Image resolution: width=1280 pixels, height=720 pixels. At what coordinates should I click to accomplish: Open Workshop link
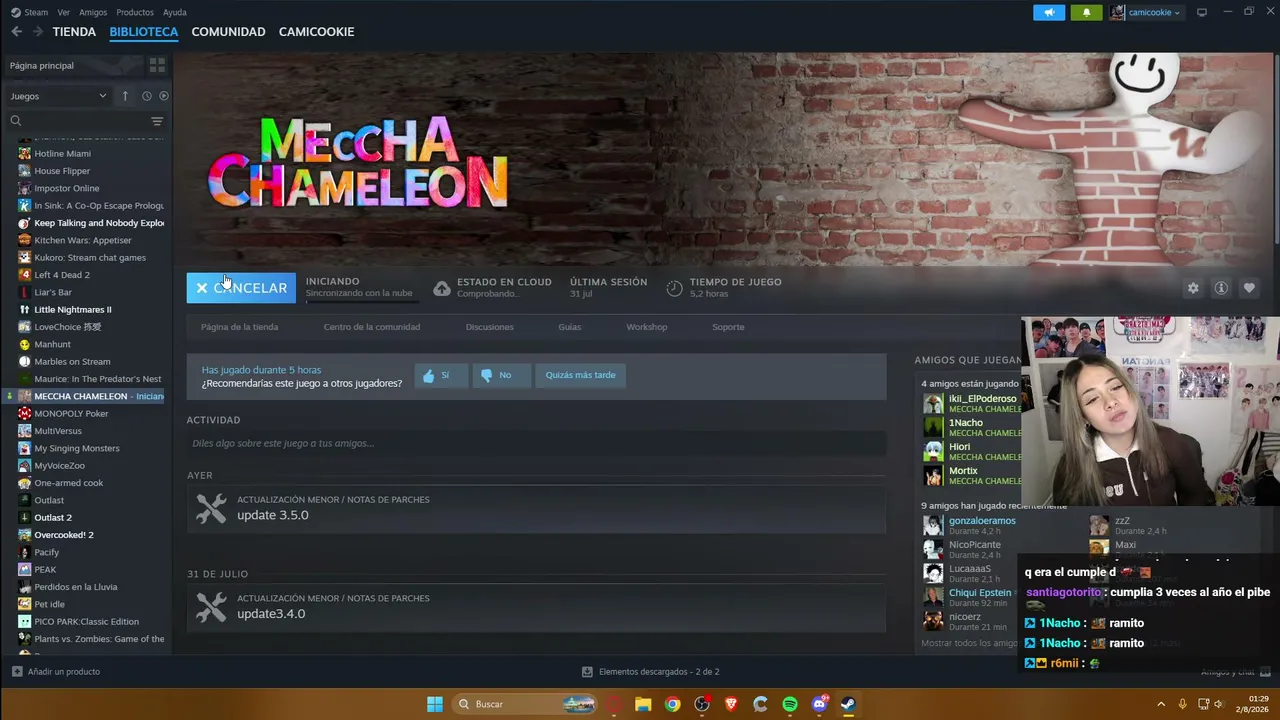coord(647,327)
